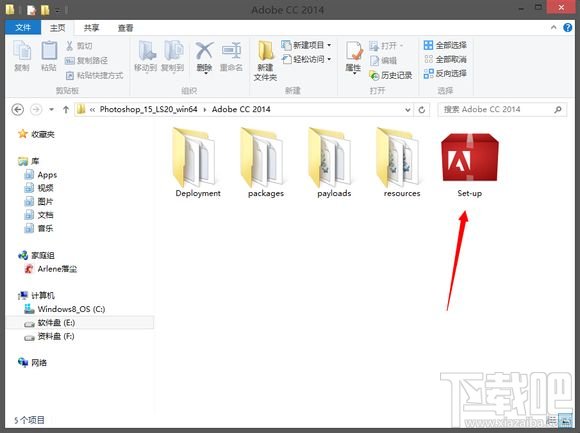
Task: Click the back navigation arrow
Action: [x=18, y=109]
